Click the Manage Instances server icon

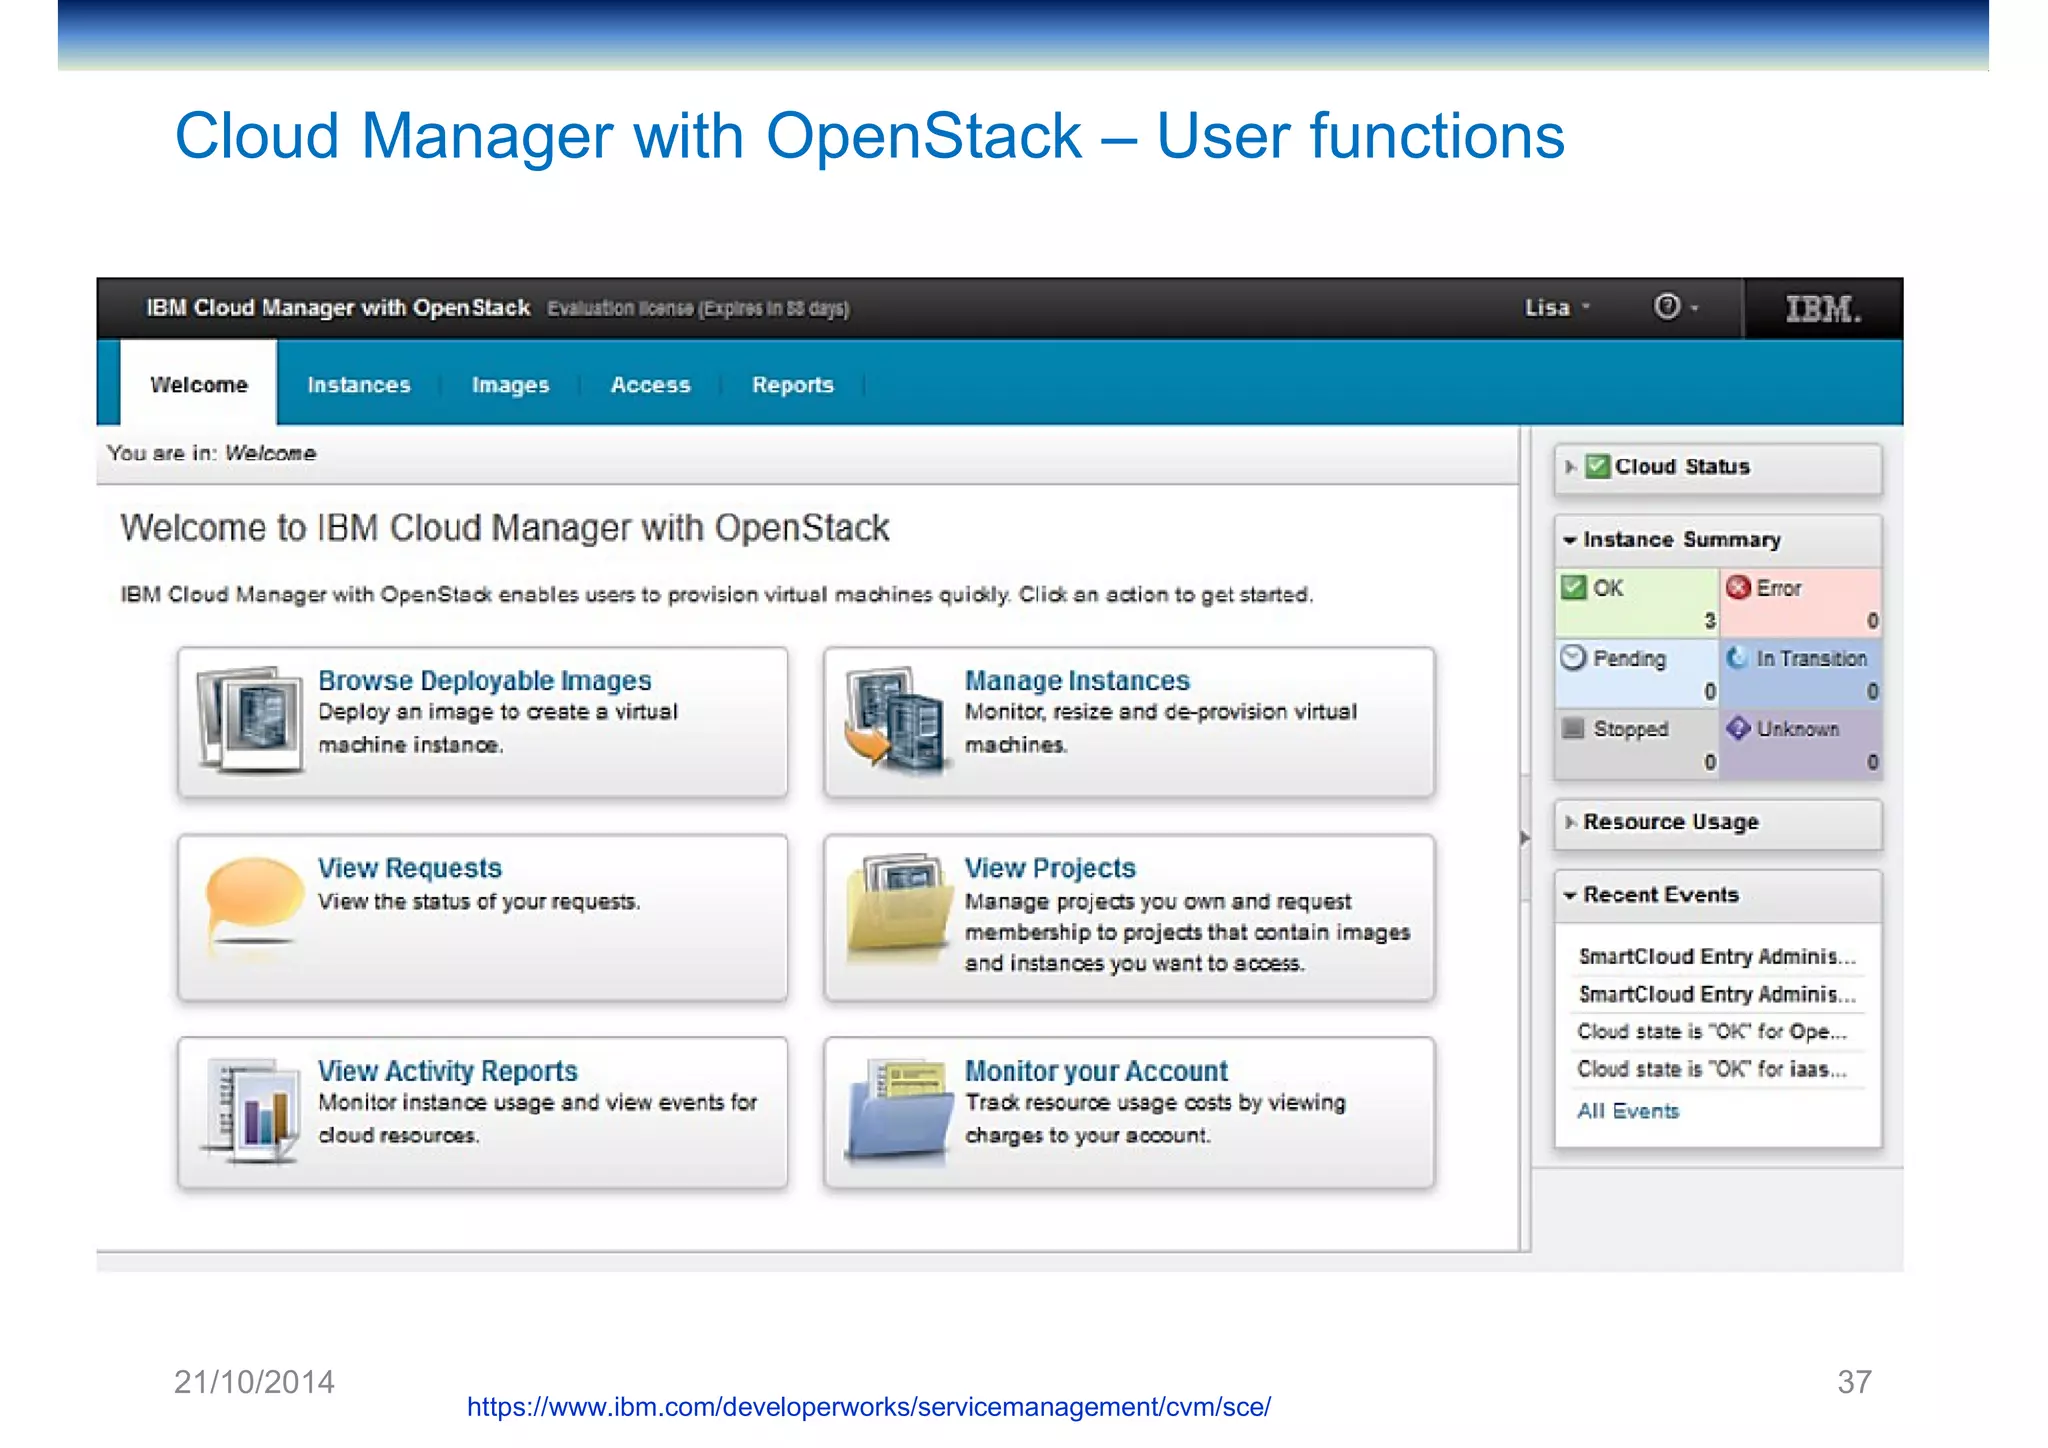[x=895, y=720]
